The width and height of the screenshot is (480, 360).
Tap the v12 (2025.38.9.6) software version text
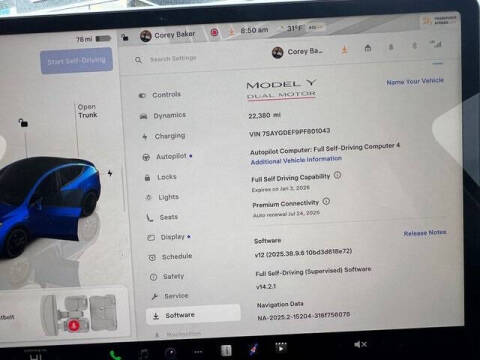[x=303, y=253]
